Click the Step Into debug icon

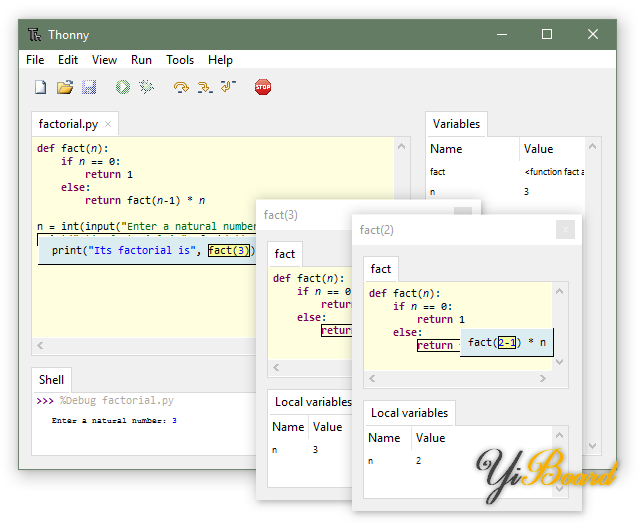(x=205, y=88)
